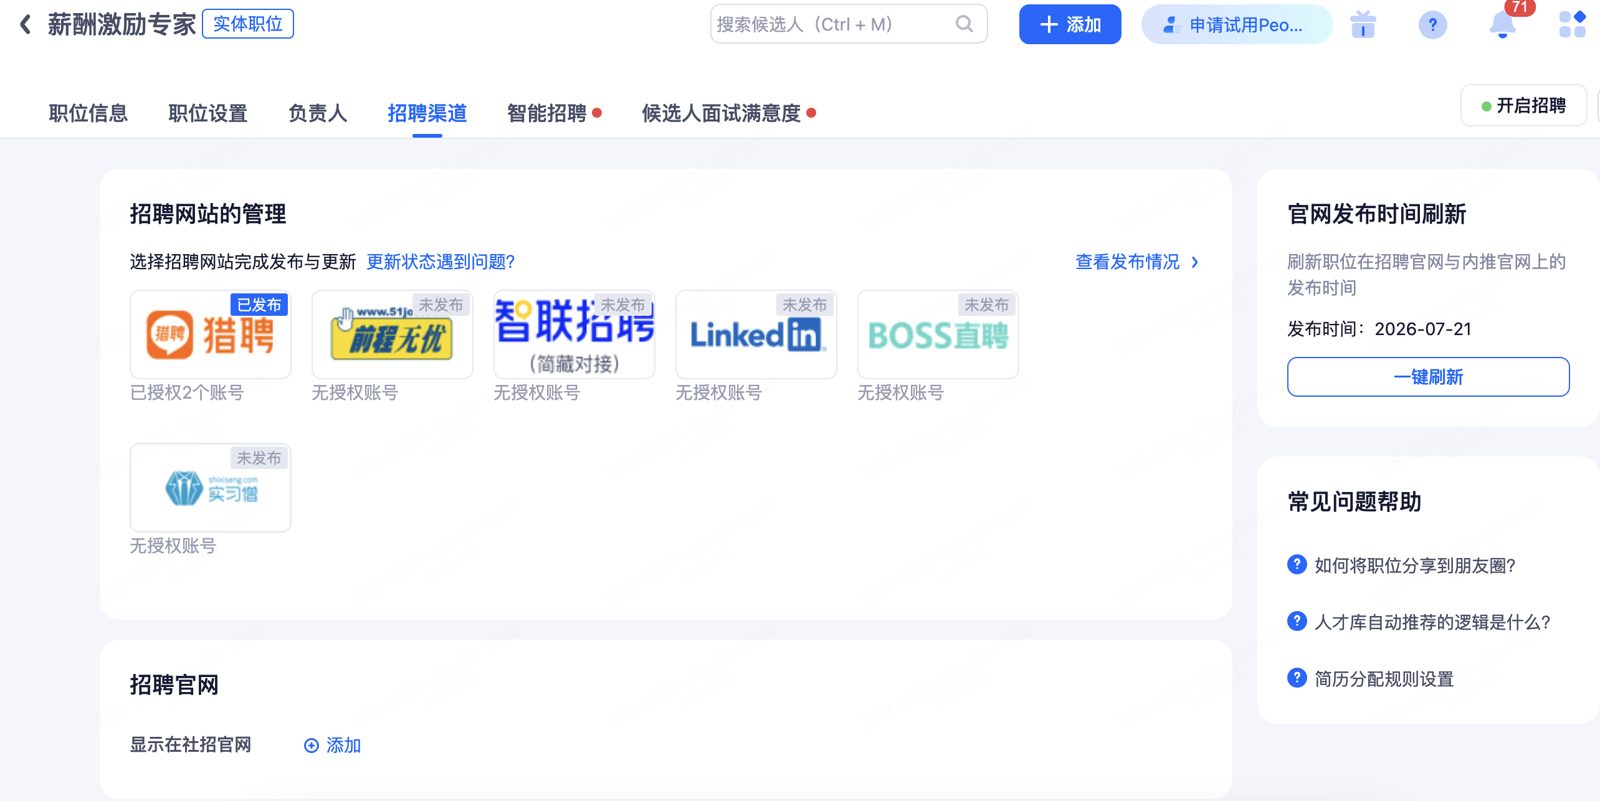Switch to the 招聘渠道 tab
Image resolution: width=1600 pixels, height=801 pixels.
pos(427,113)
